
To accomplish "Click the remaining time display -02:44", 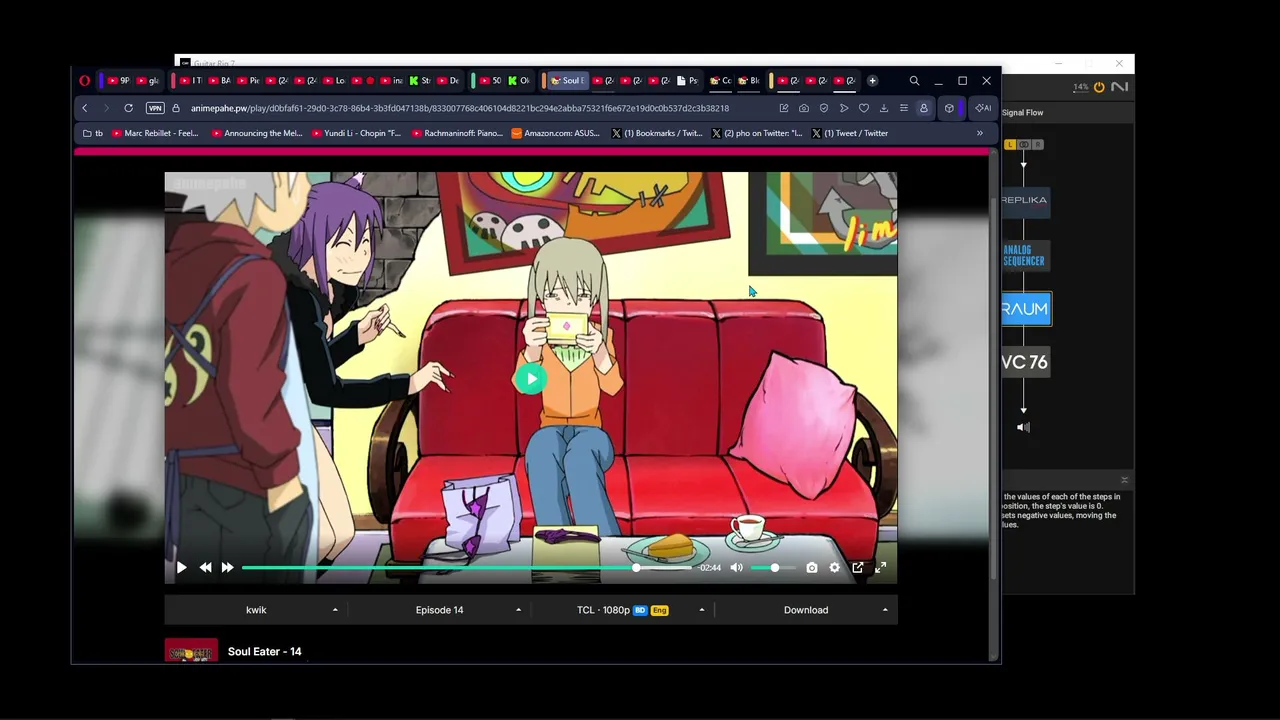I will (710, 567).
